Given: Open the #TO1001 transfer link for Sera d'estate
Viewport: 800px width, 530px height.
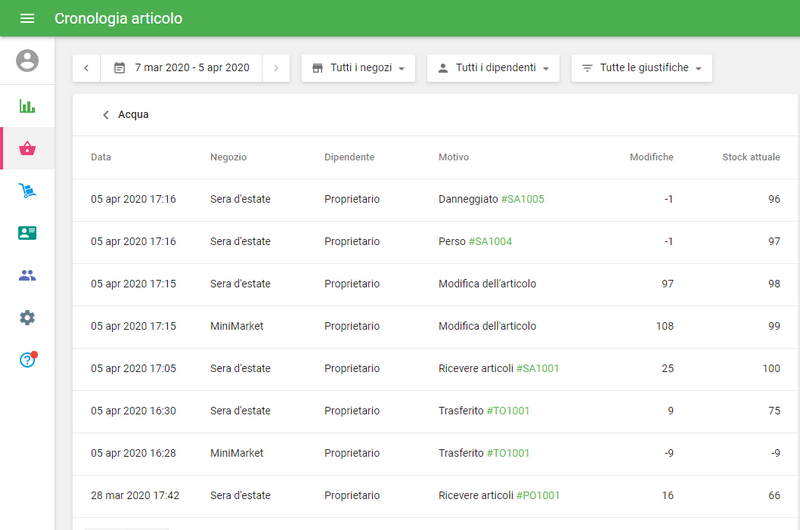Looking at the screenshot, I should coord(508,411).
